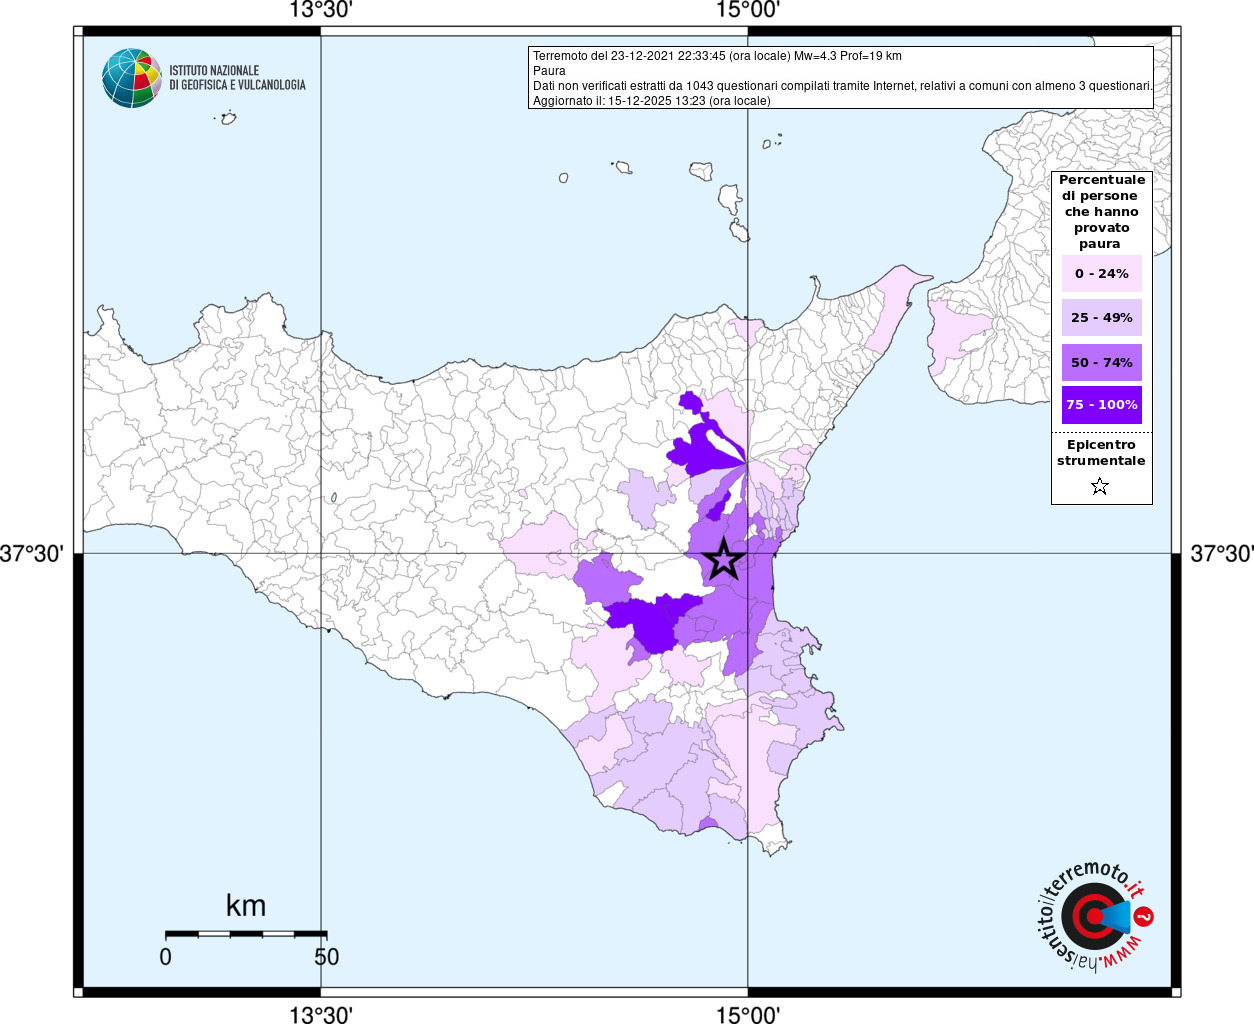Click the 'Paura' label in info box
Image resolution: width=1254 pixels, height=1024 pixels.
(549, 71)
